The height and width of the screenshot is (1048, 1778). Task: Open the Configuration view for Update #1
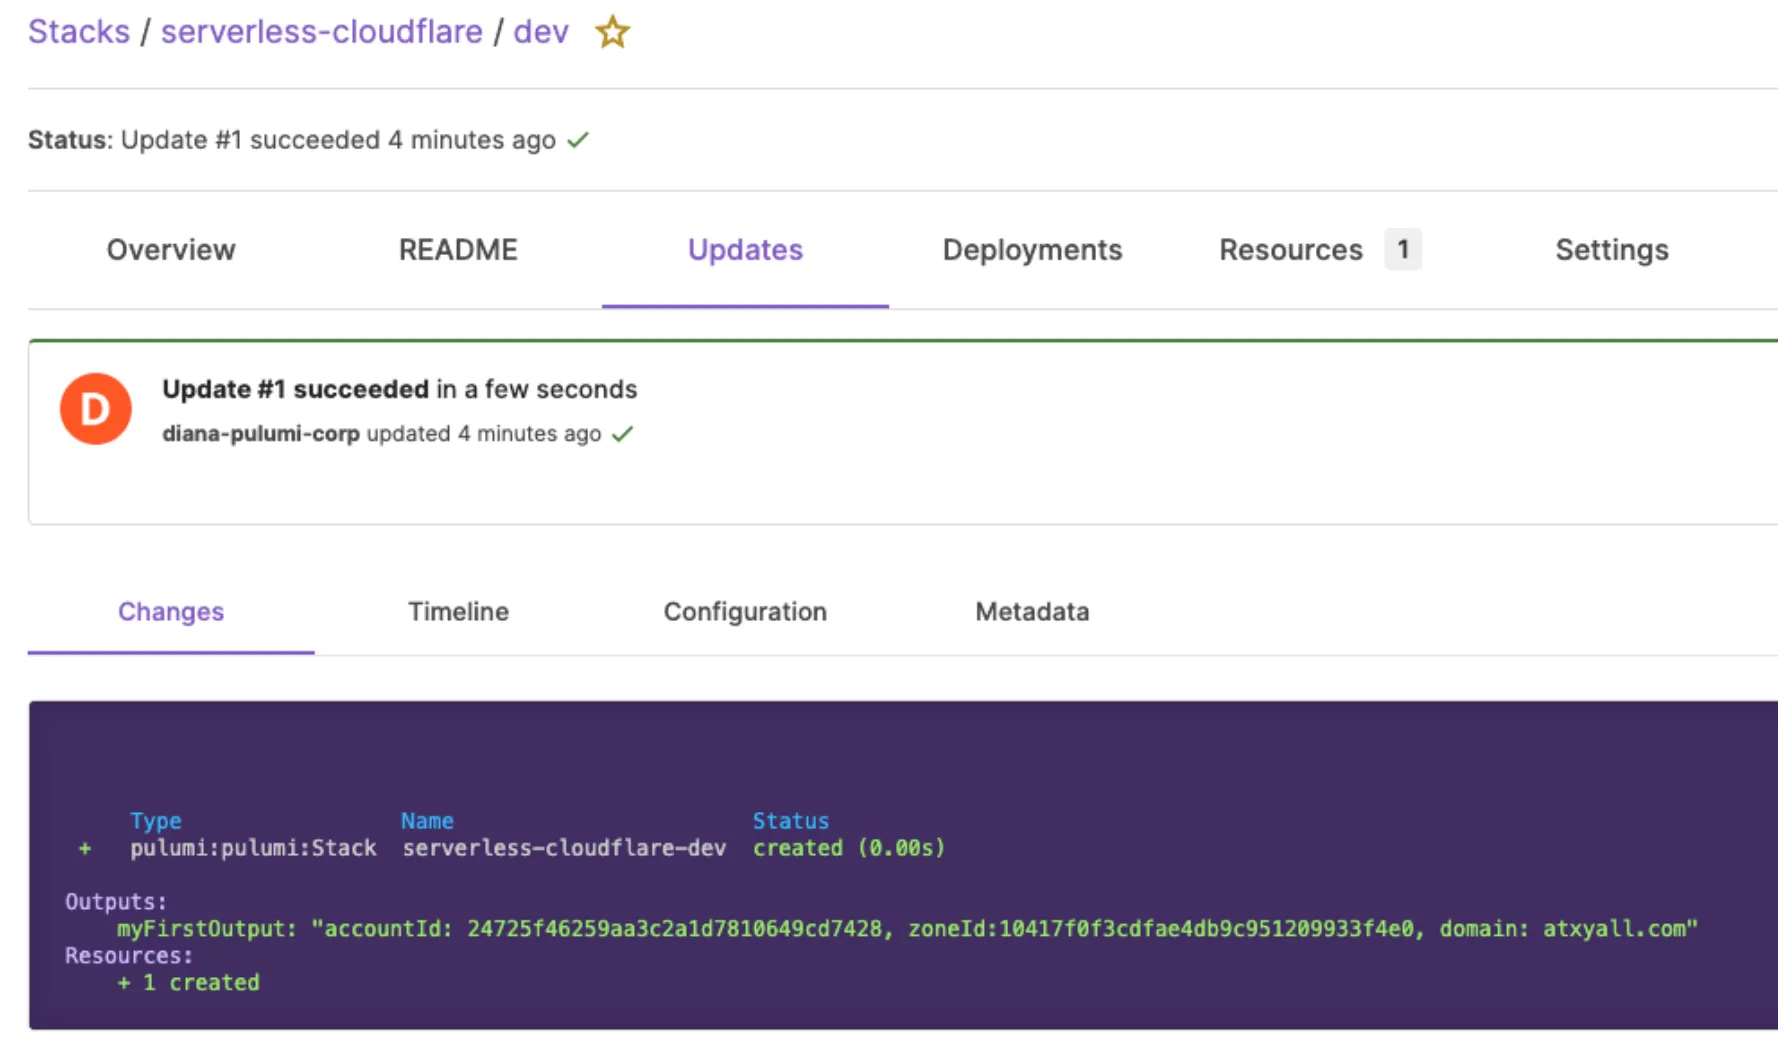[745, 611]
